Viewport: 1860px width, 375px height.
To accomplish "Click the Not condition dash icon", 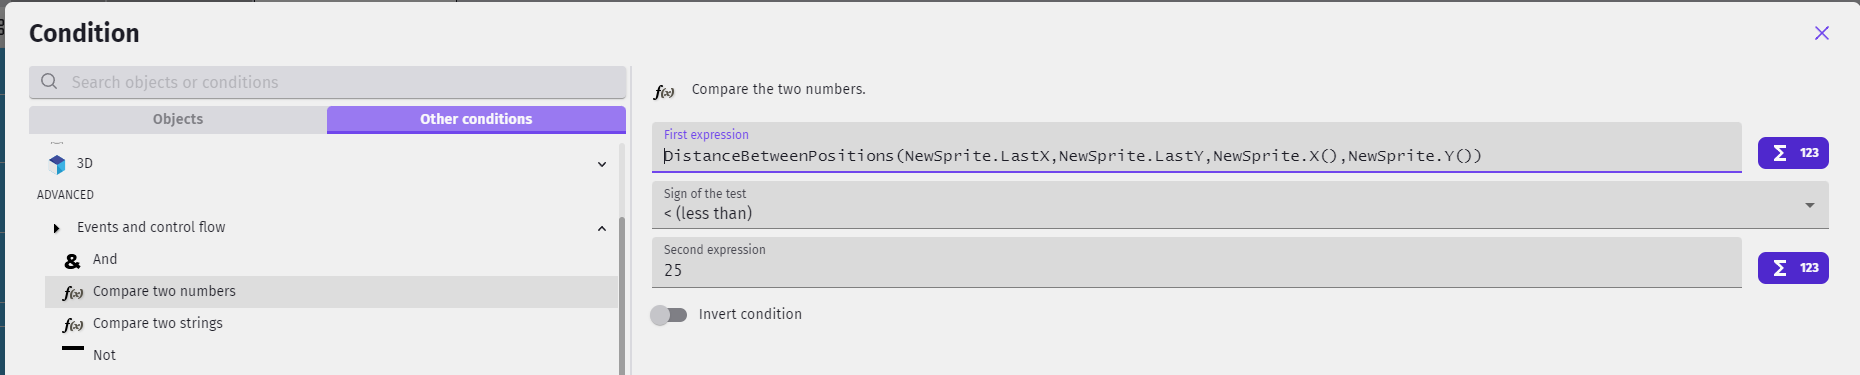I will pos(73,348).
